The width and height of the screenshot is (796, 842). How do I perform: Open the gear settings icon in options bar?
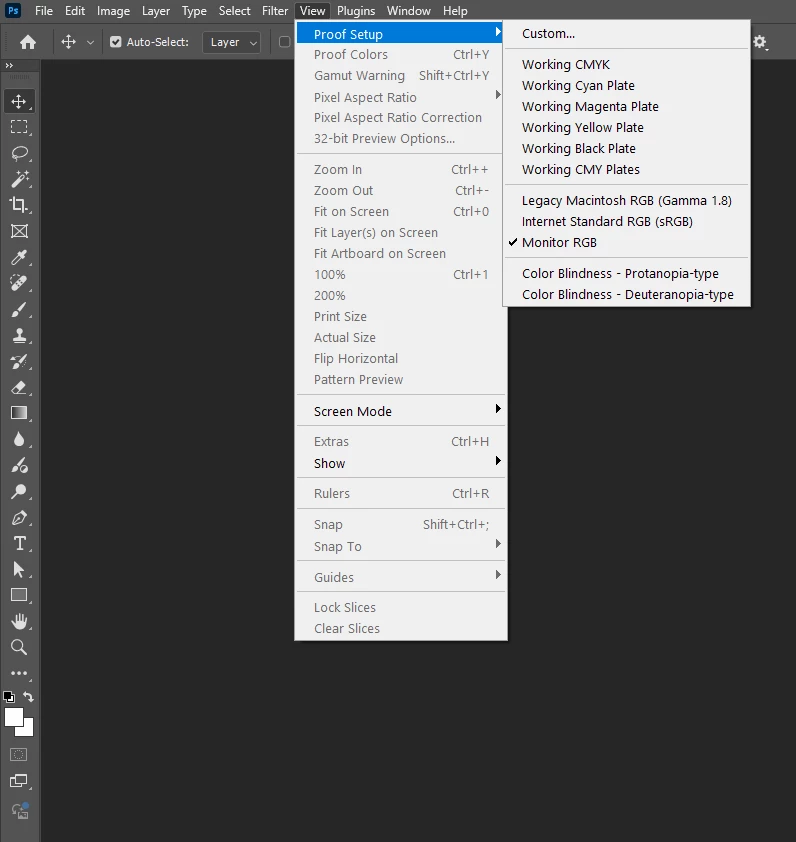[759, 42]
